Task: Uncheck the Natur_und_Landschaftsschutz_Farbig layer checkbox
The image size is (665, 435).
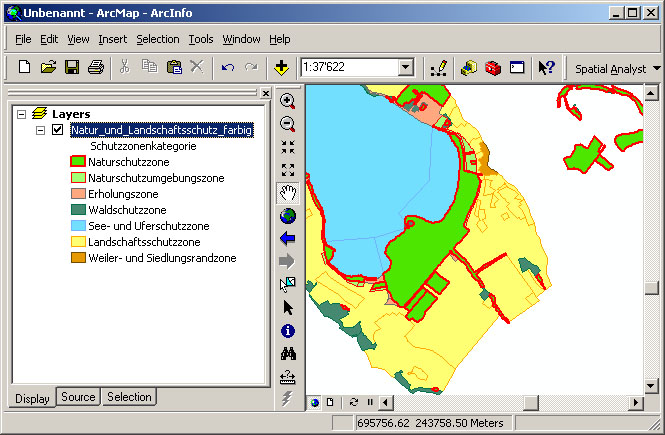Action: pos(58,130)
